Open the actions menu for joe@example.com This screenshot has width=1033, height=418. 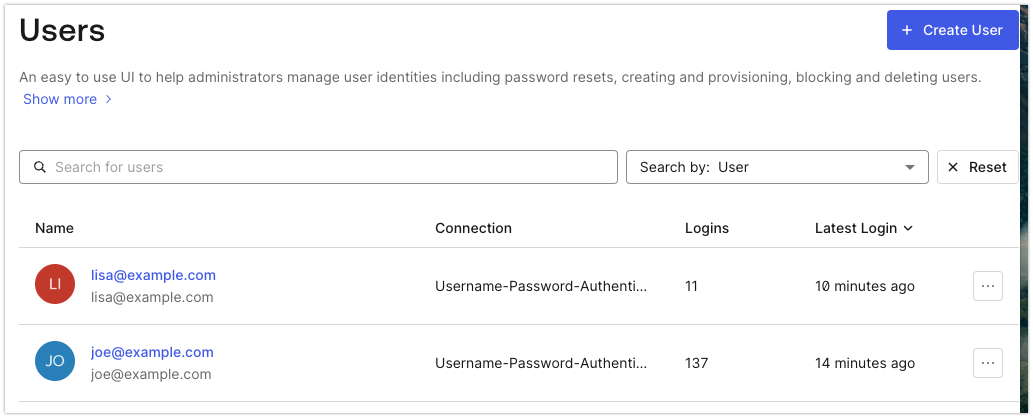[988, 363]
